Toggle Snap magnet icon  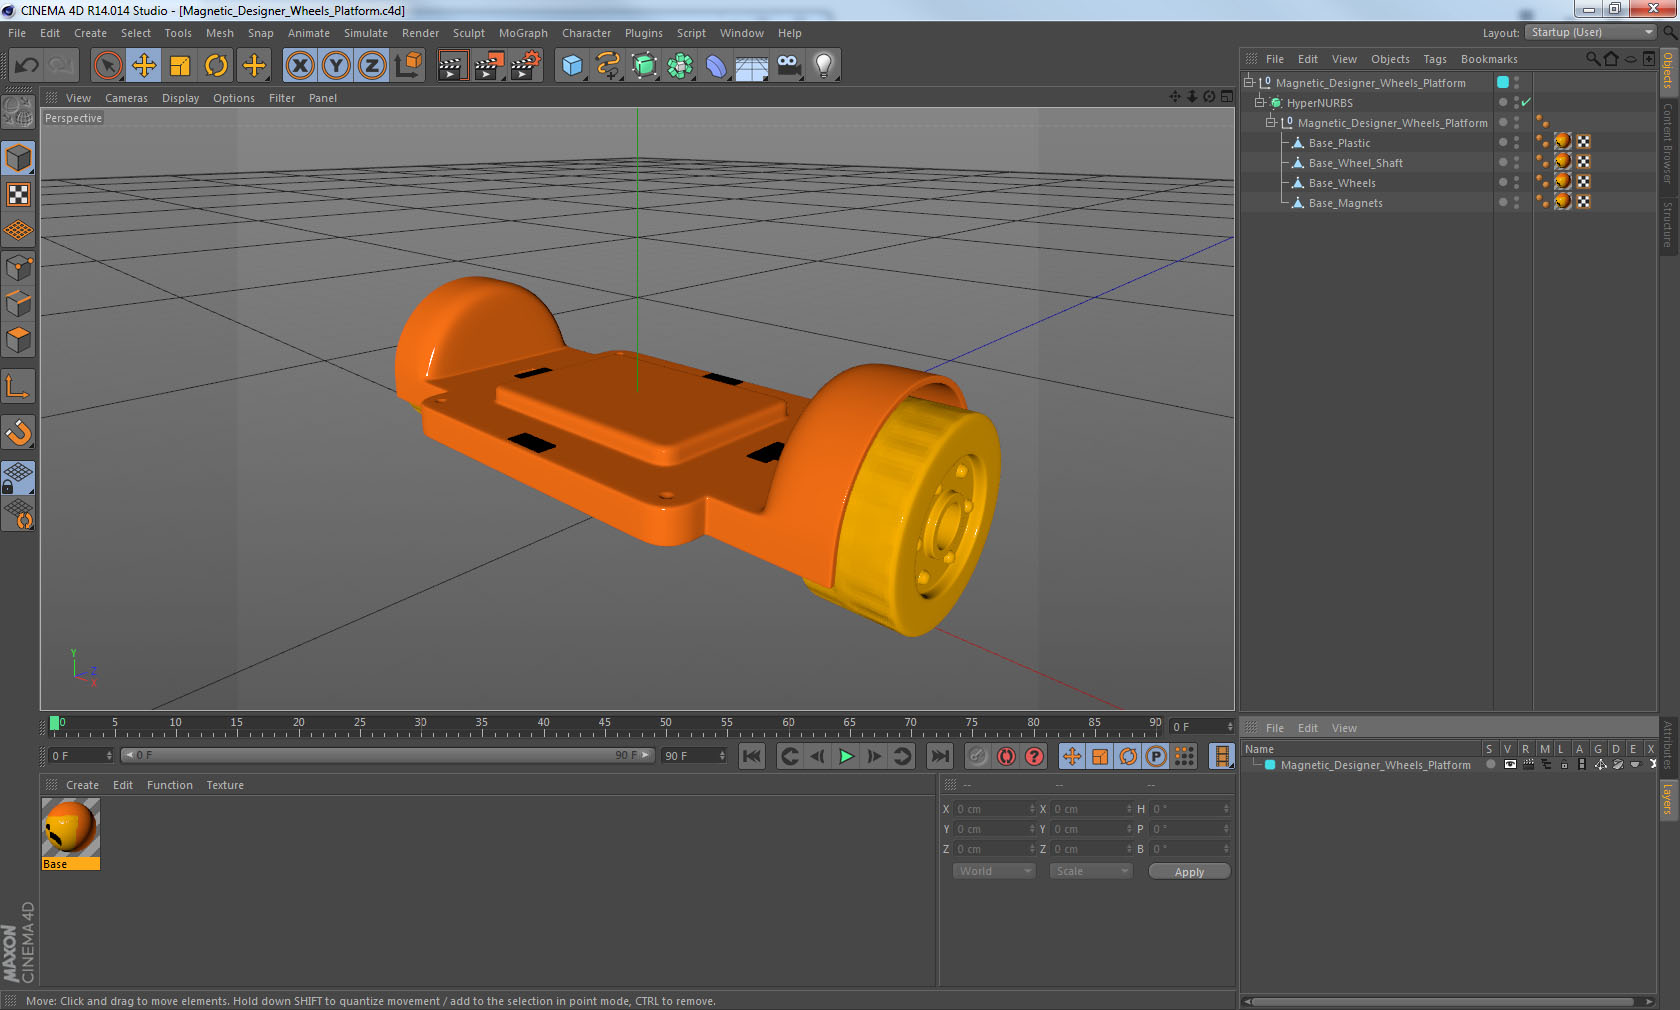coord(19,432)
